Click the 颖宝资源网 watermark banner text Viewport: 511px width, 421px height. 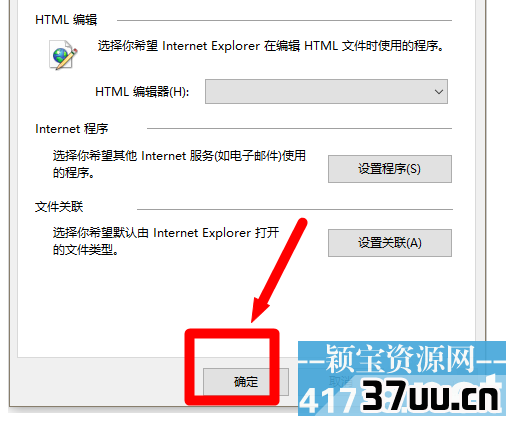coord(400,359)
